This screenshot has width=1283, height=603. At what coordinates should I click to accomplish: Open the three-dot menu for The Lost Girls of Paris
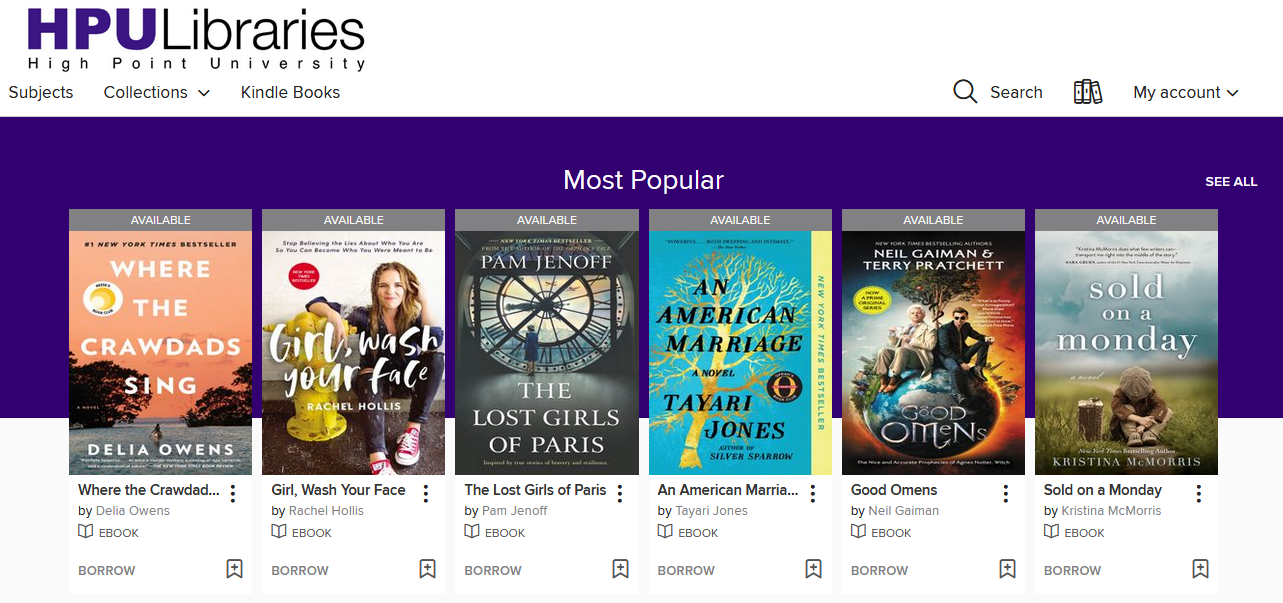pyautogui.click(x=618, y=493)
